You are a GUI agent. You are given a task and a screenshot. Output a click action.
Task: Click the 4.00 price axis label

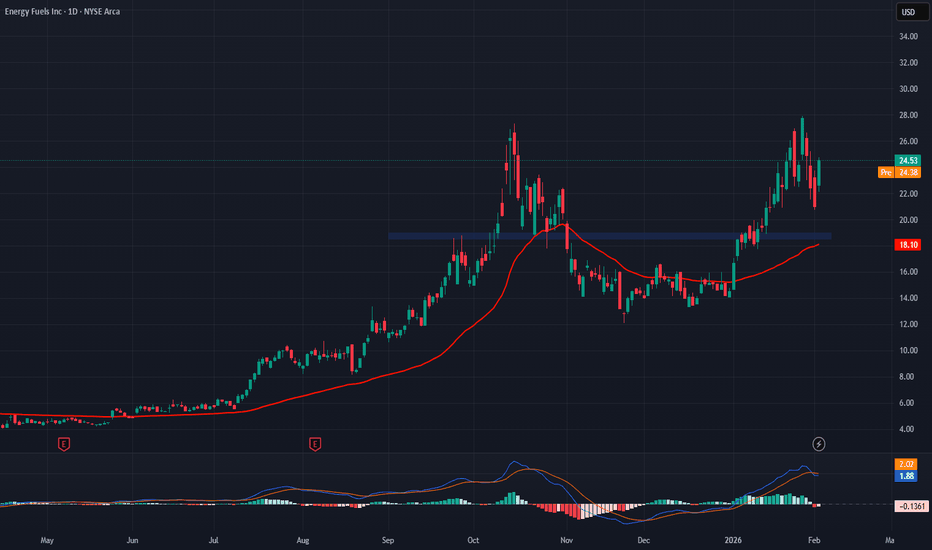906,429
